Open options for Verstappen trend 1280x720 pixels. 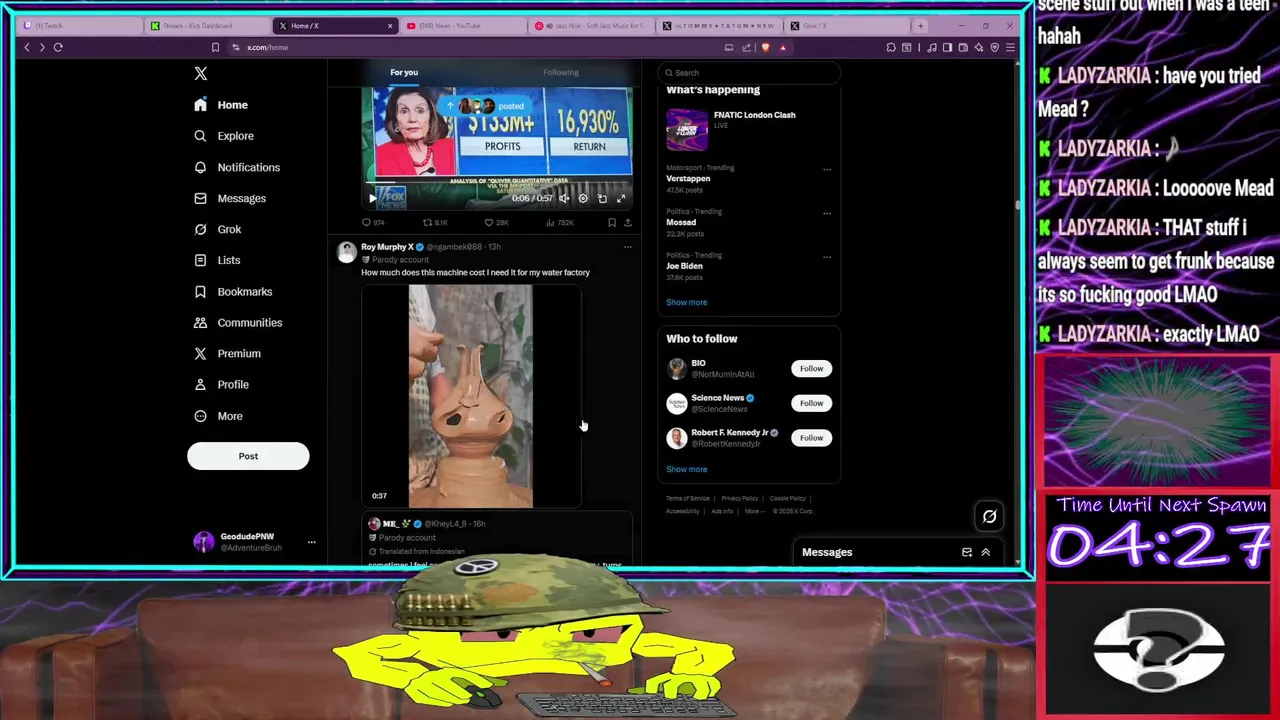[x=827, y=169]
